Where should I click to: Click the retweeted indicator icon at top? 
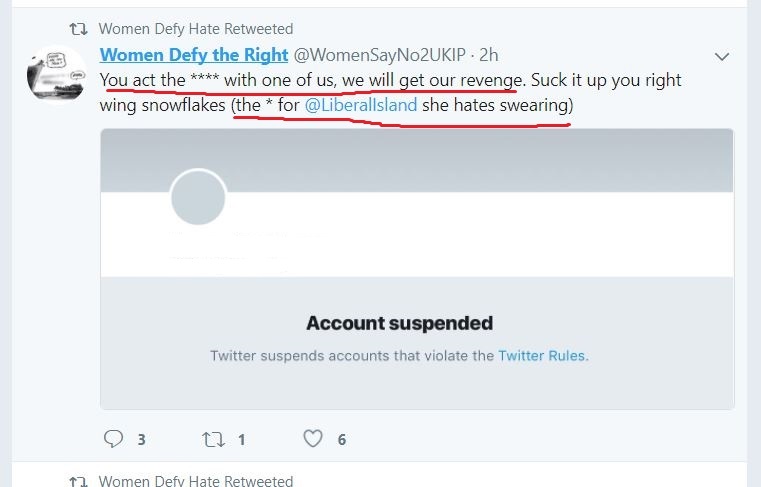pyautogui.click(x=78, y=28)
